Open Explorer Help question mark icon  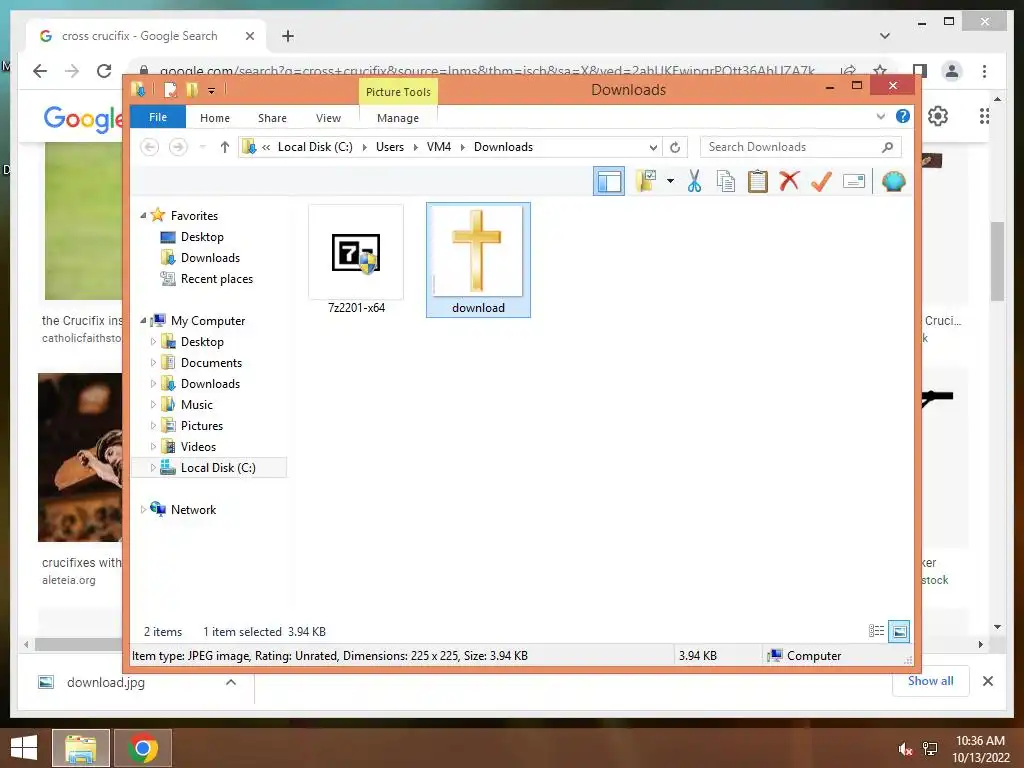[903, 116]
